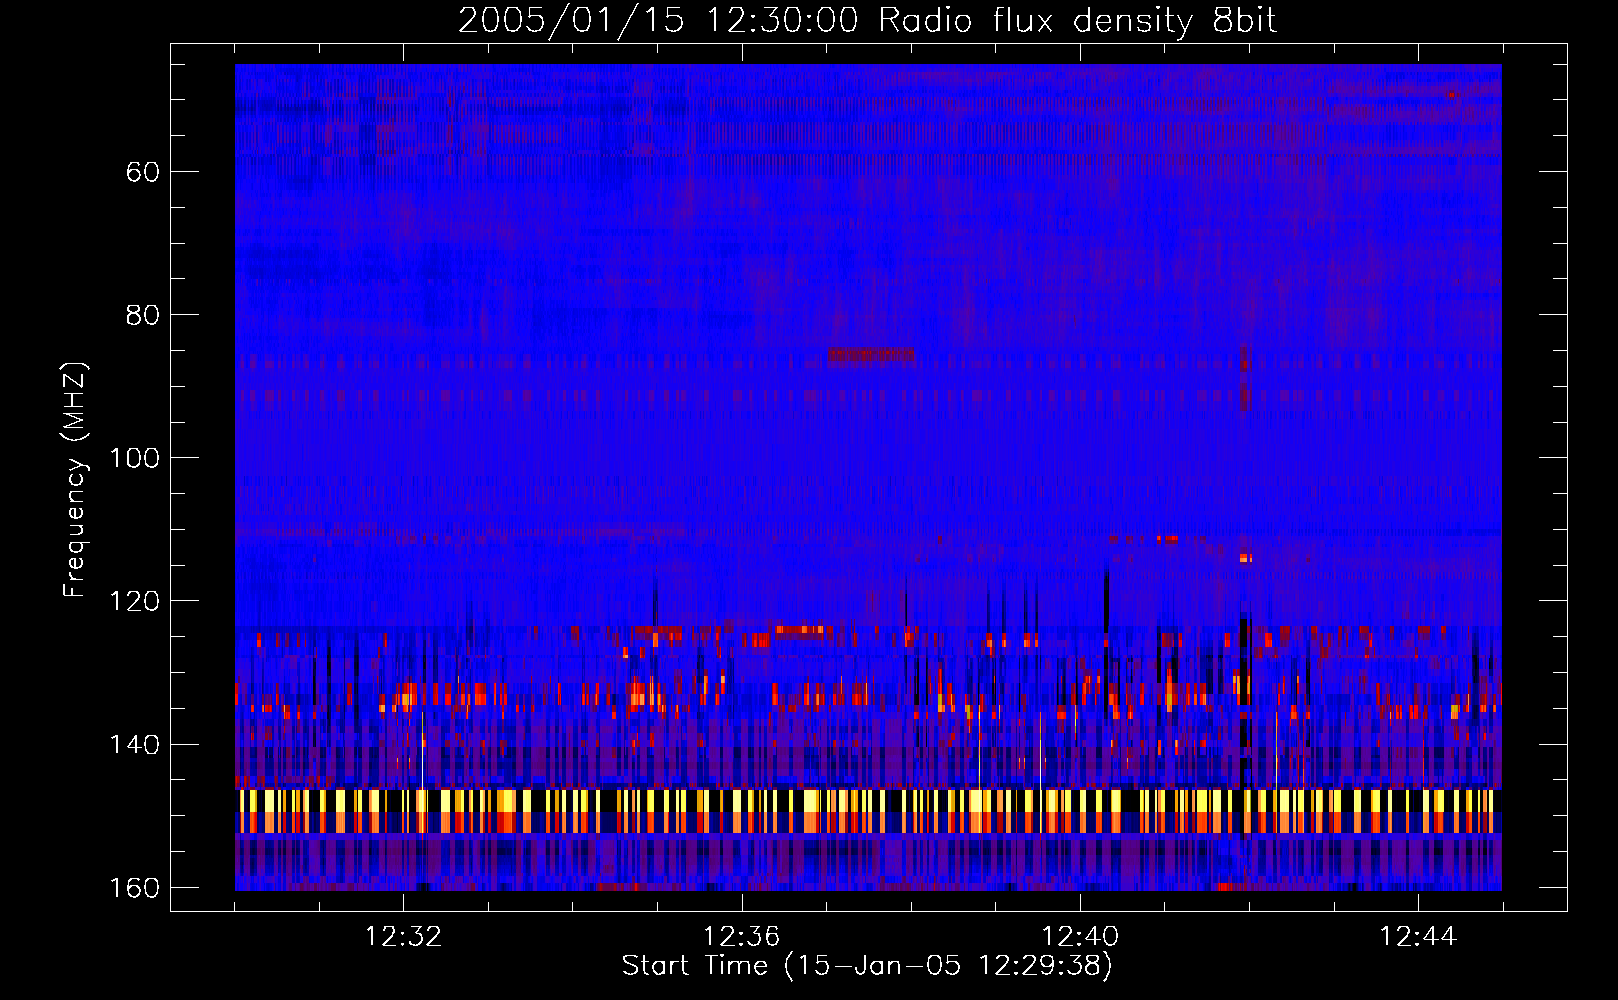
Task: Click the 60 frequency tick label
Action: pos(143,172)
